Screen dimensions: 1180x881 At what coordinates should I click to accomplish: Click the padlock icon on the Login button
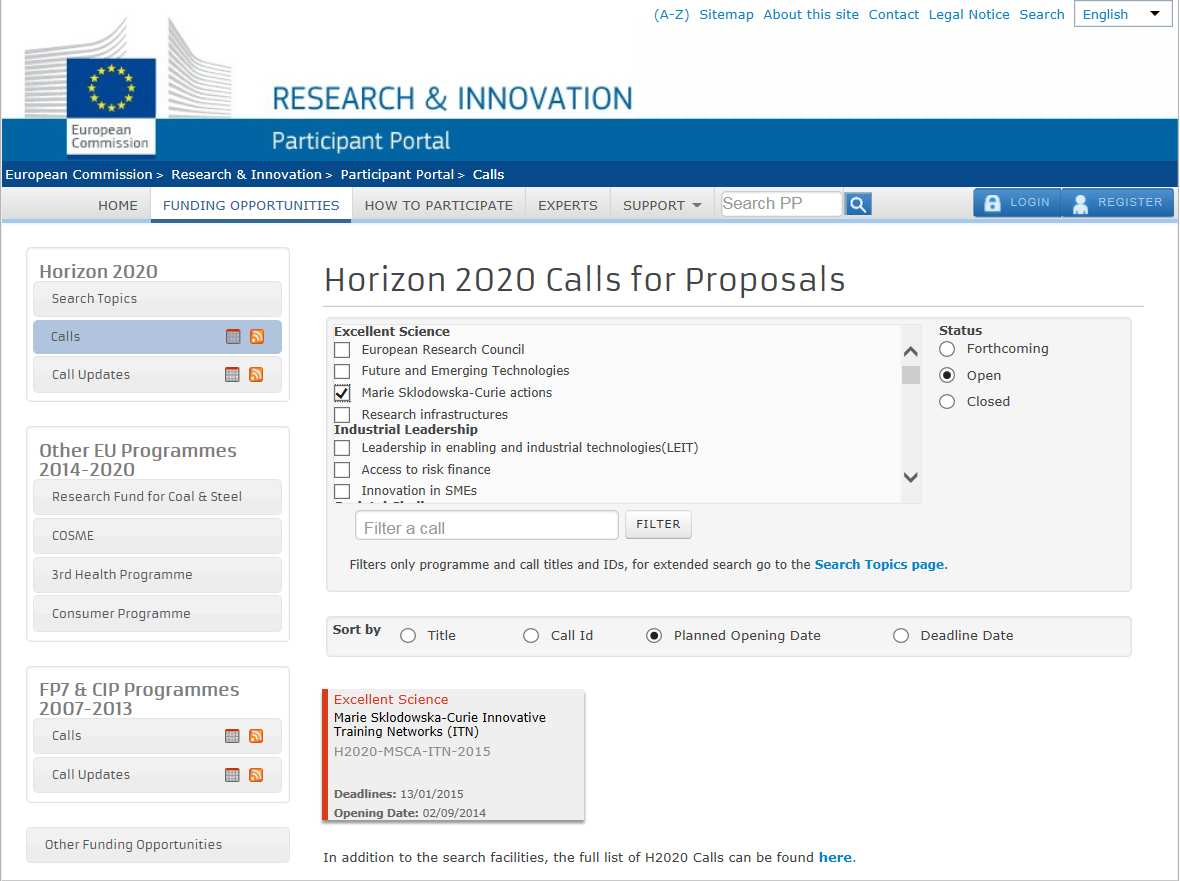pyautogui.click(x=993, y=203)
